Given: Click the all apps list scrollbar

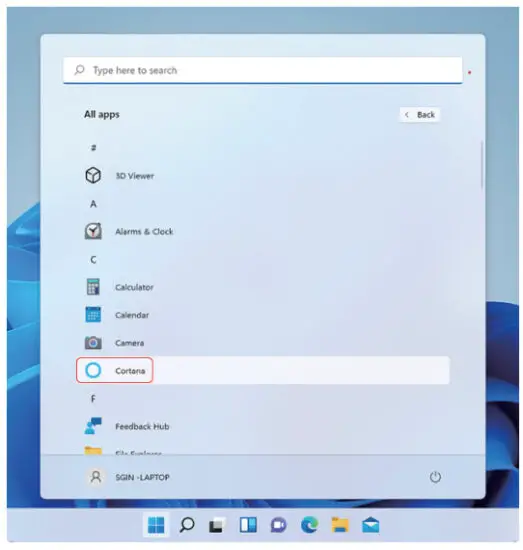Looking at the screenshot, I should tap(482, 165).
